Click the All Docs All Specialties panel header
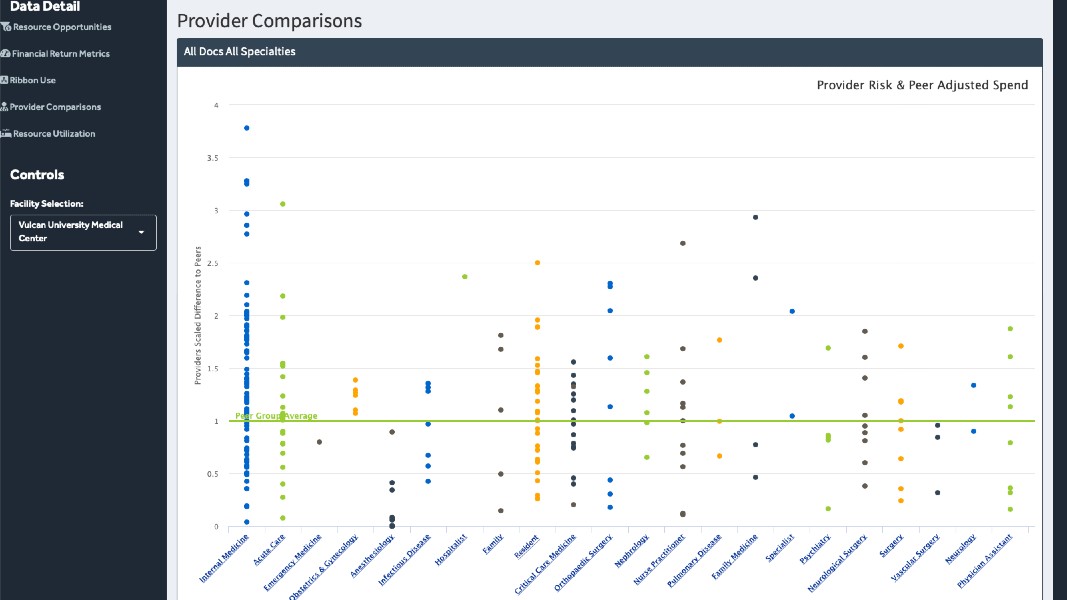Image resolution: width=1067 pixels, height=600 pixels. pos(610,52)
